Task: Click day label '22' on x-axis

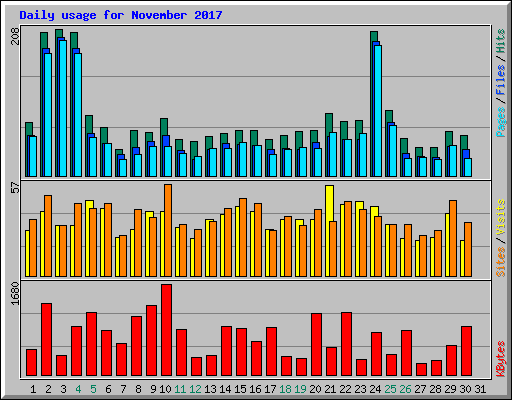Action: (345, 389)
